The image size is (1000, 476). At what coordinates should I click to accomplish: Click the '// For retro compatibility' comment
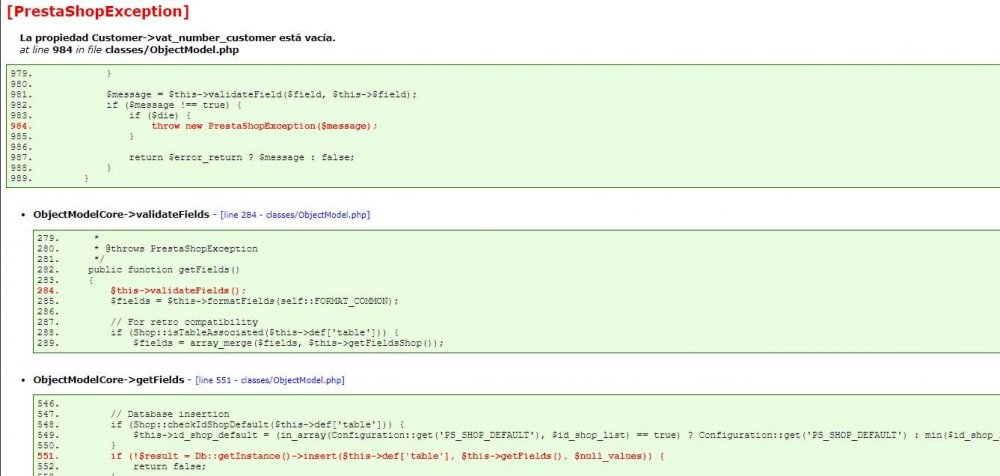click(184, 322)
